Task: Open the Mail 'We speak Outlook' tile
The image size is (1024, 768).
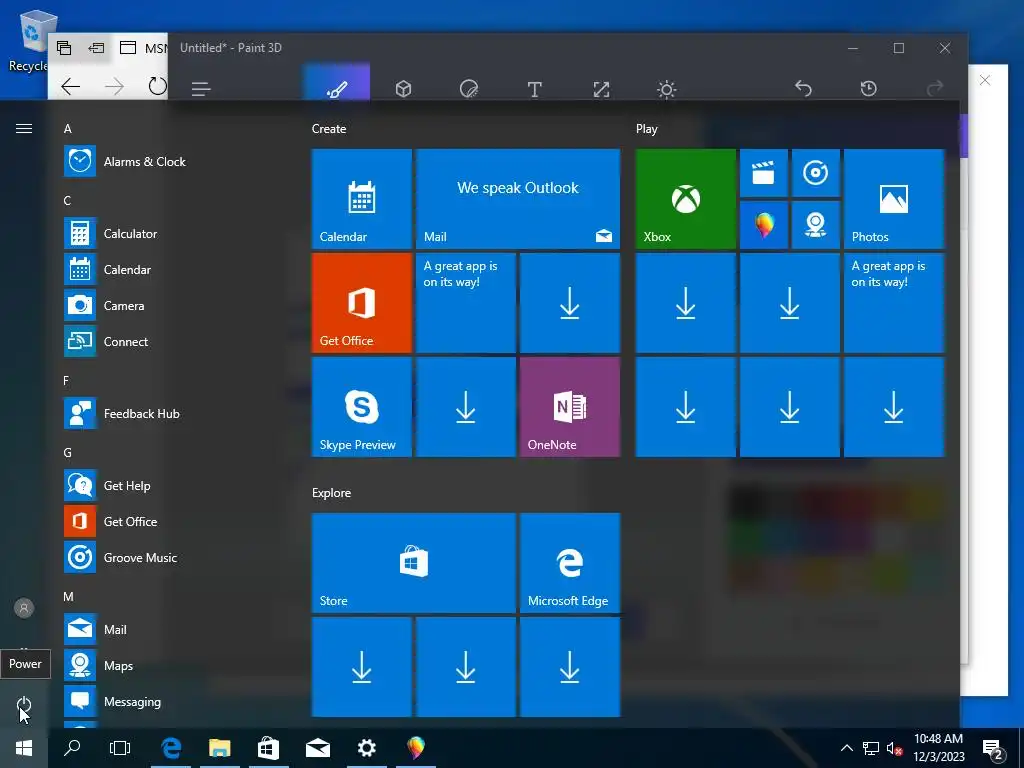Action: 518,199
